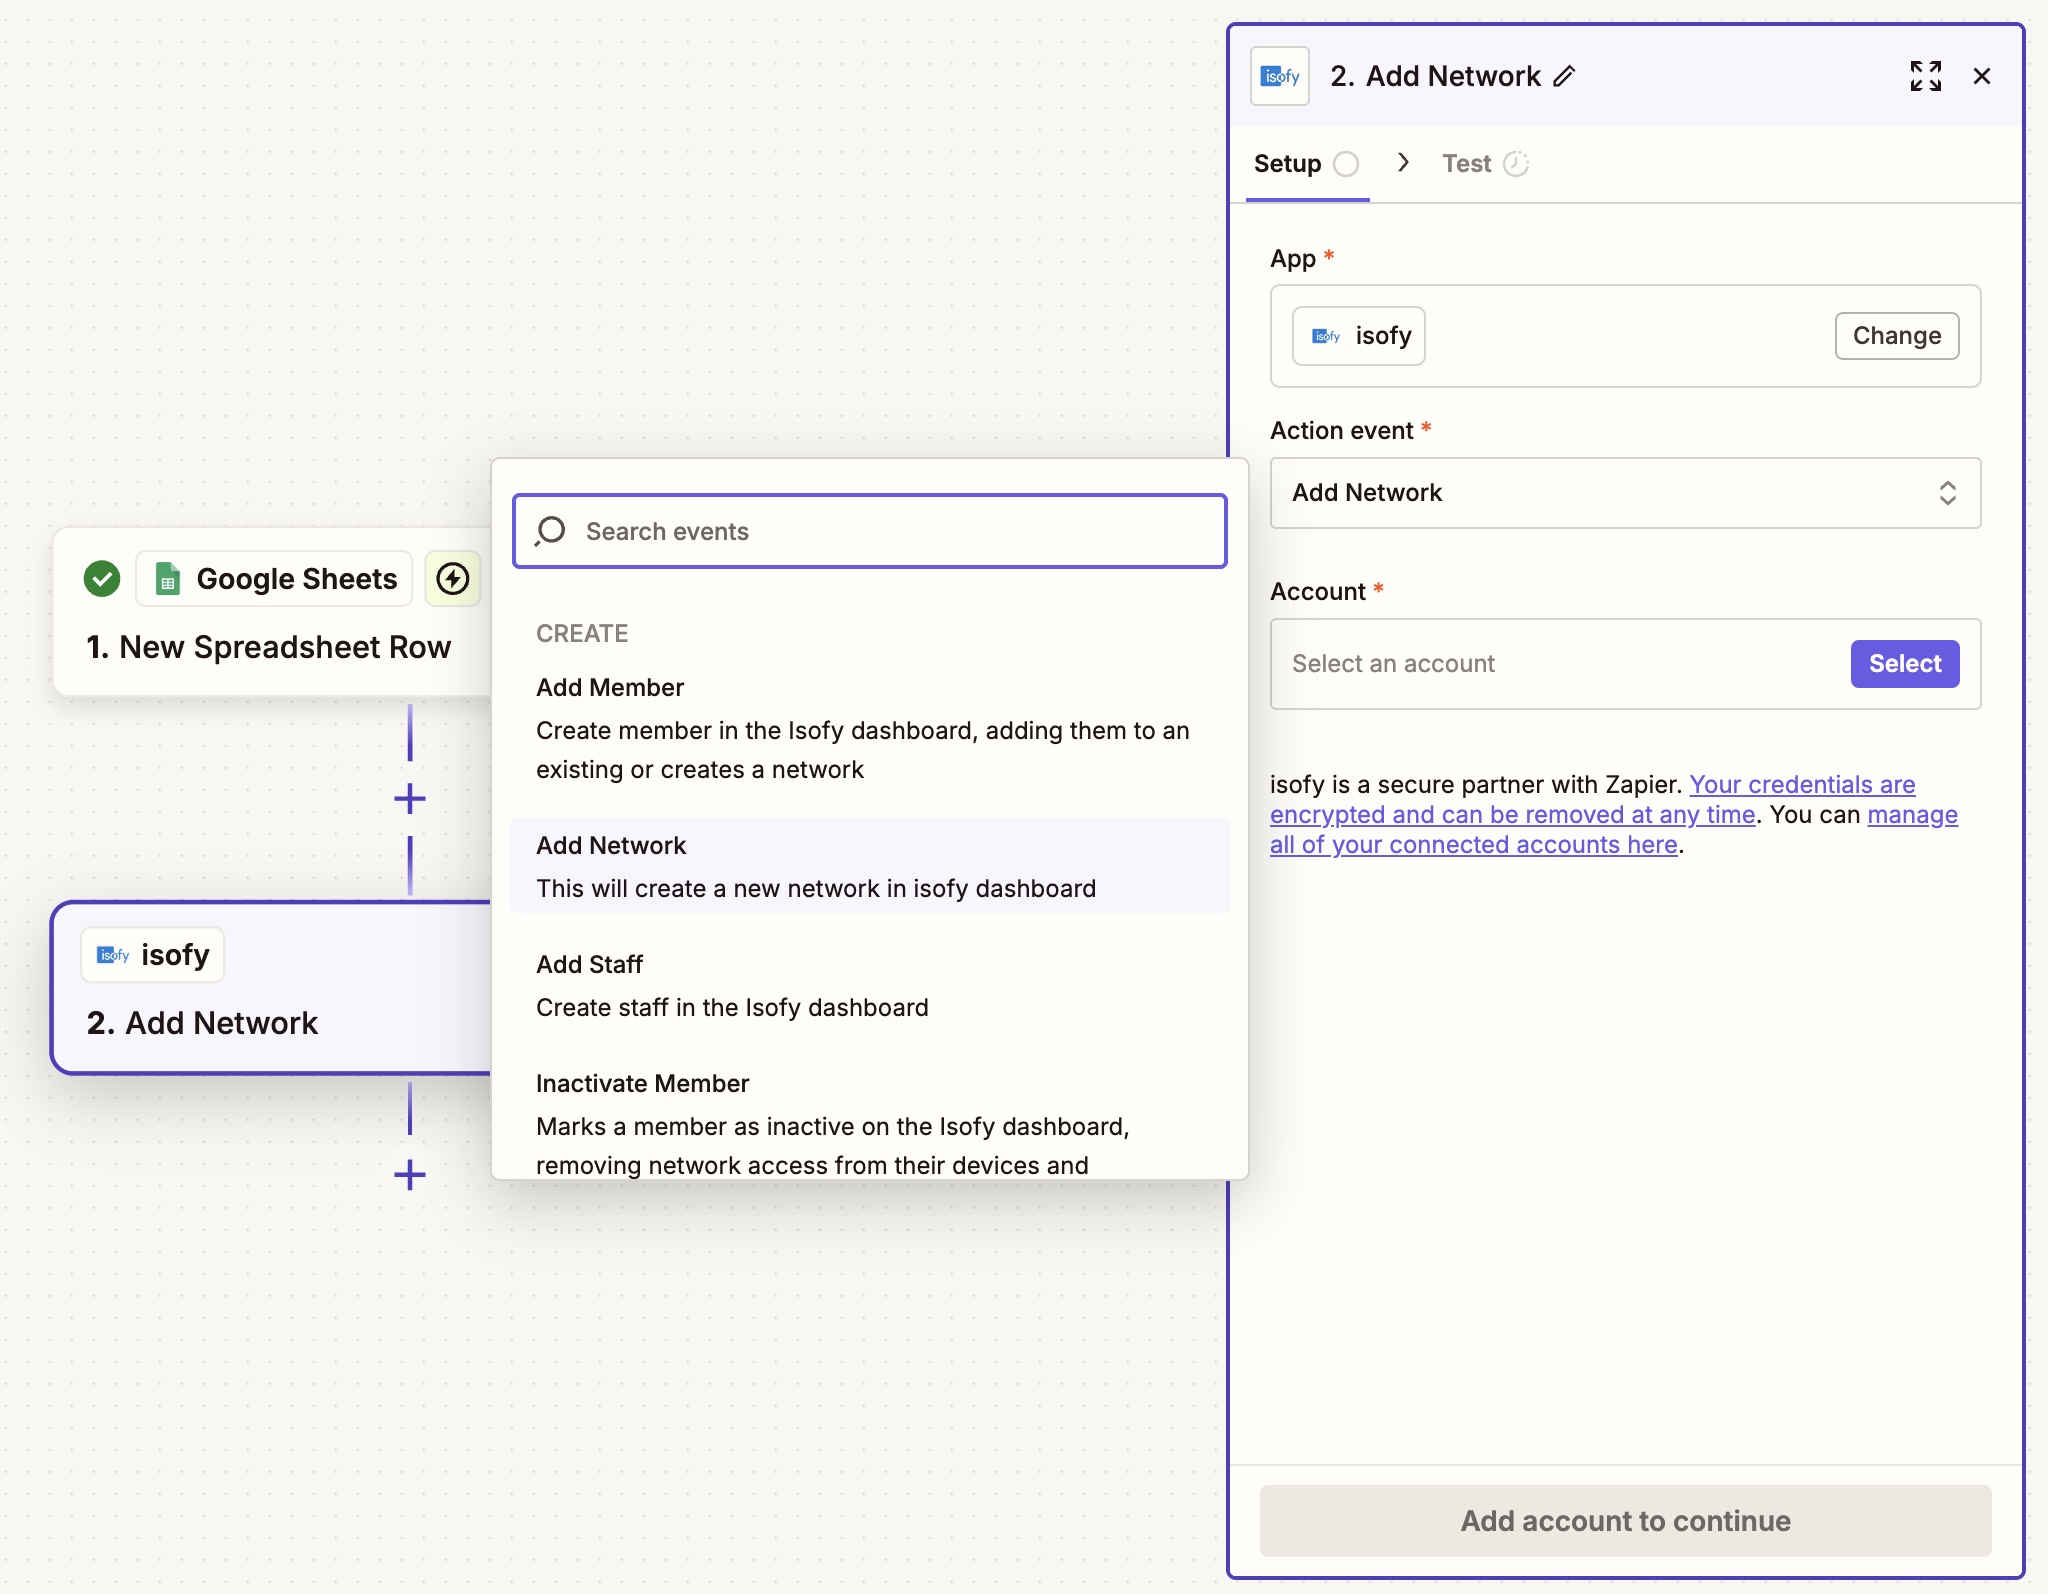Click the green checkmark on step one
Viewport: 2048px width, 1594px height.
point(102,578)
